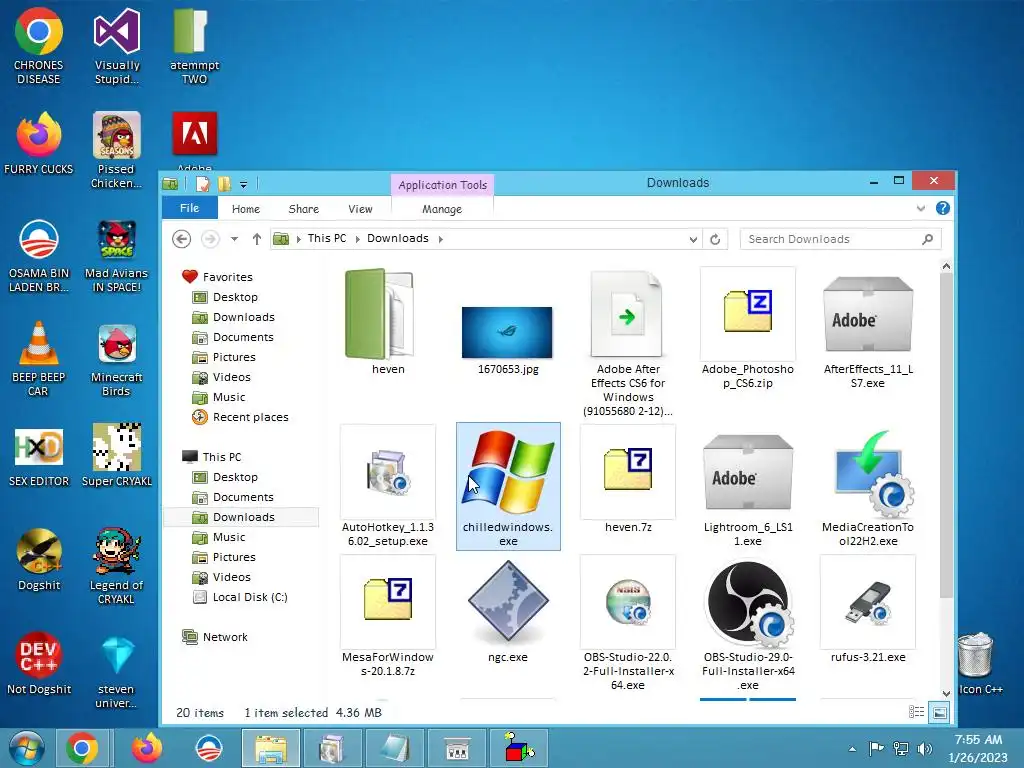Click the Application Tools contextual tab

(x=443, y=185)
